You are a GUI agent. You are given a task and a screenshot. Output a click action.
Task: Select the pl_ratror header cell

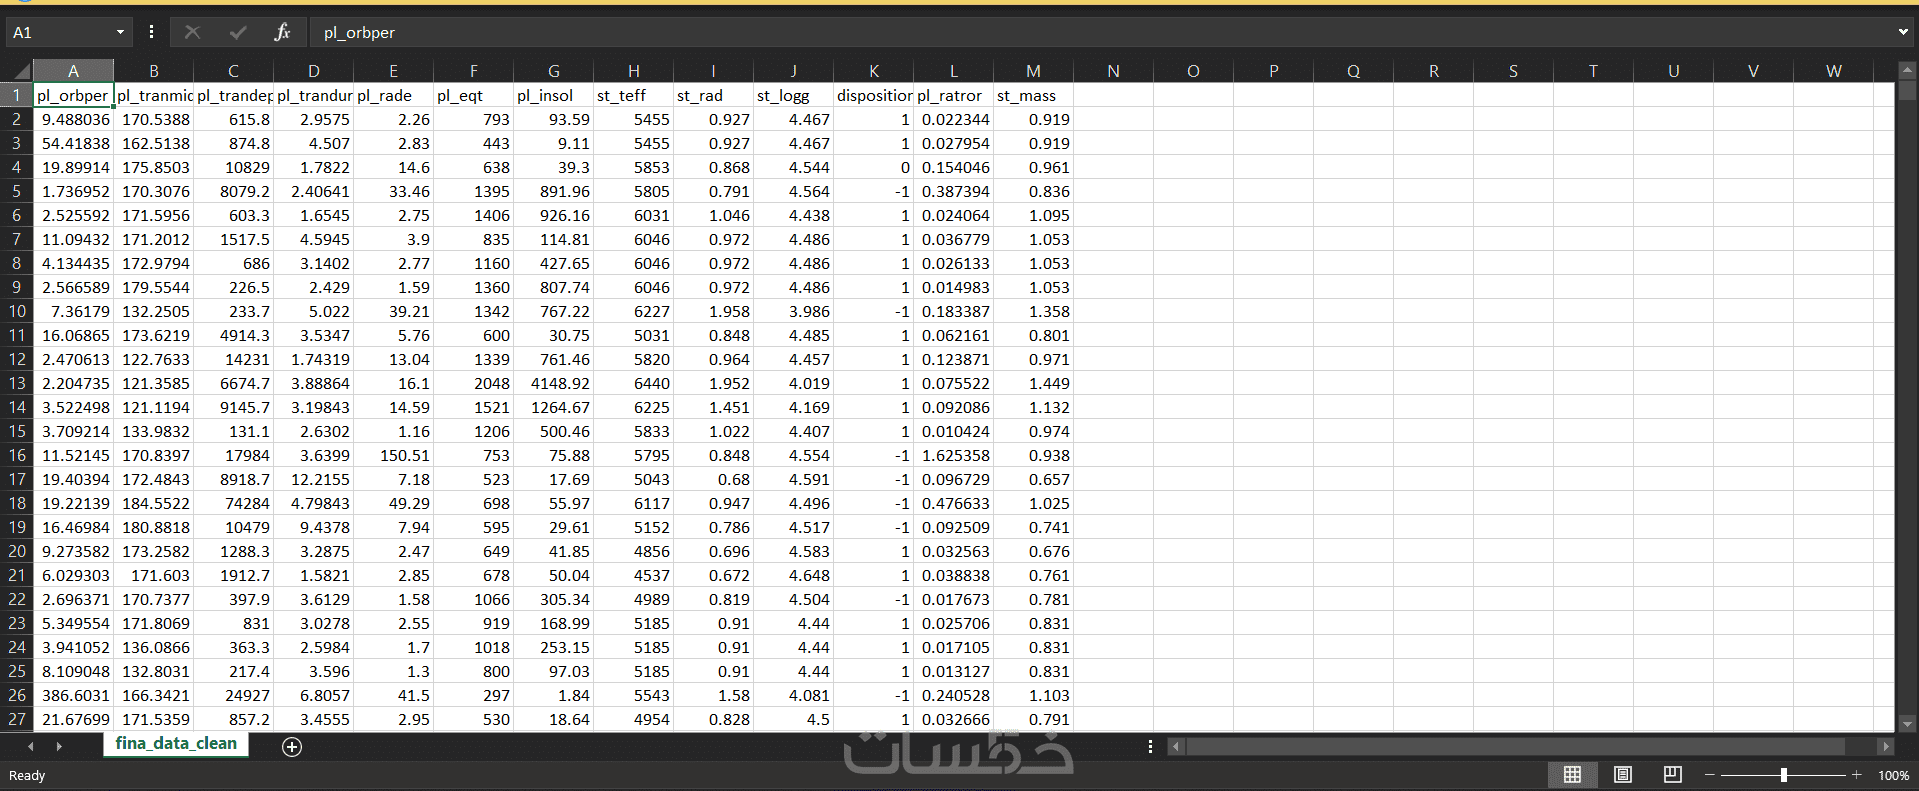[x=953, y=95]
